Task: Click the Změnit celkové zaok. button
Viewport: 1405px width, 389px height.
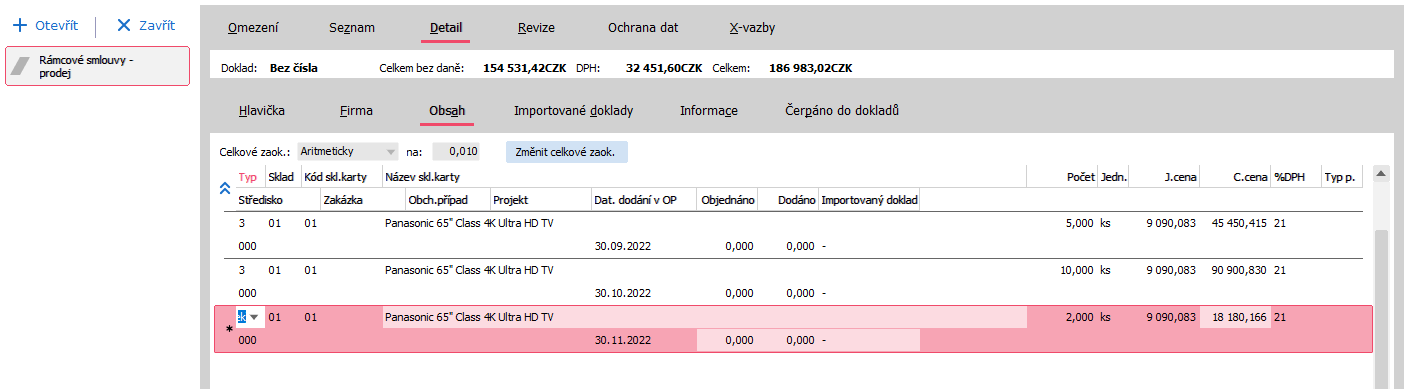Action: [567, 152]
